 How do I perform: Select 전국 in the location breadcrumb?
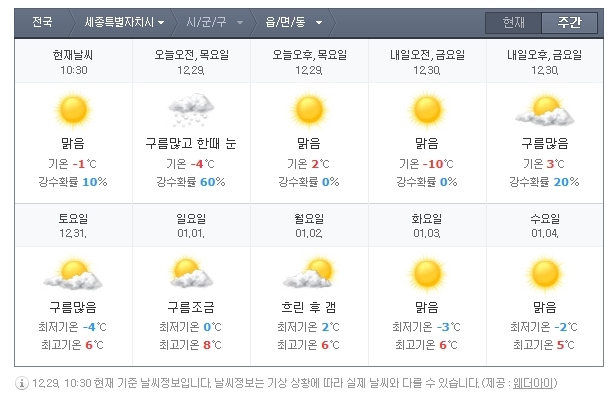[x=42, y=22]
